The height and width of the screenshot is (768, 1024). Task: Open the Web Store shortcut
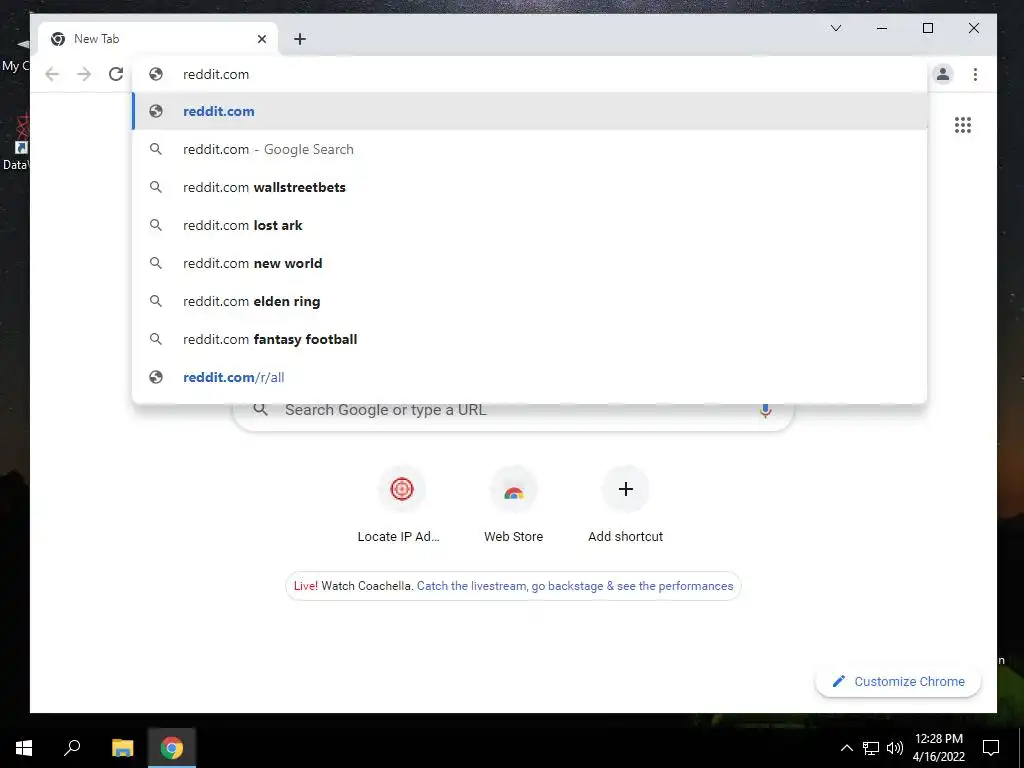513,505
